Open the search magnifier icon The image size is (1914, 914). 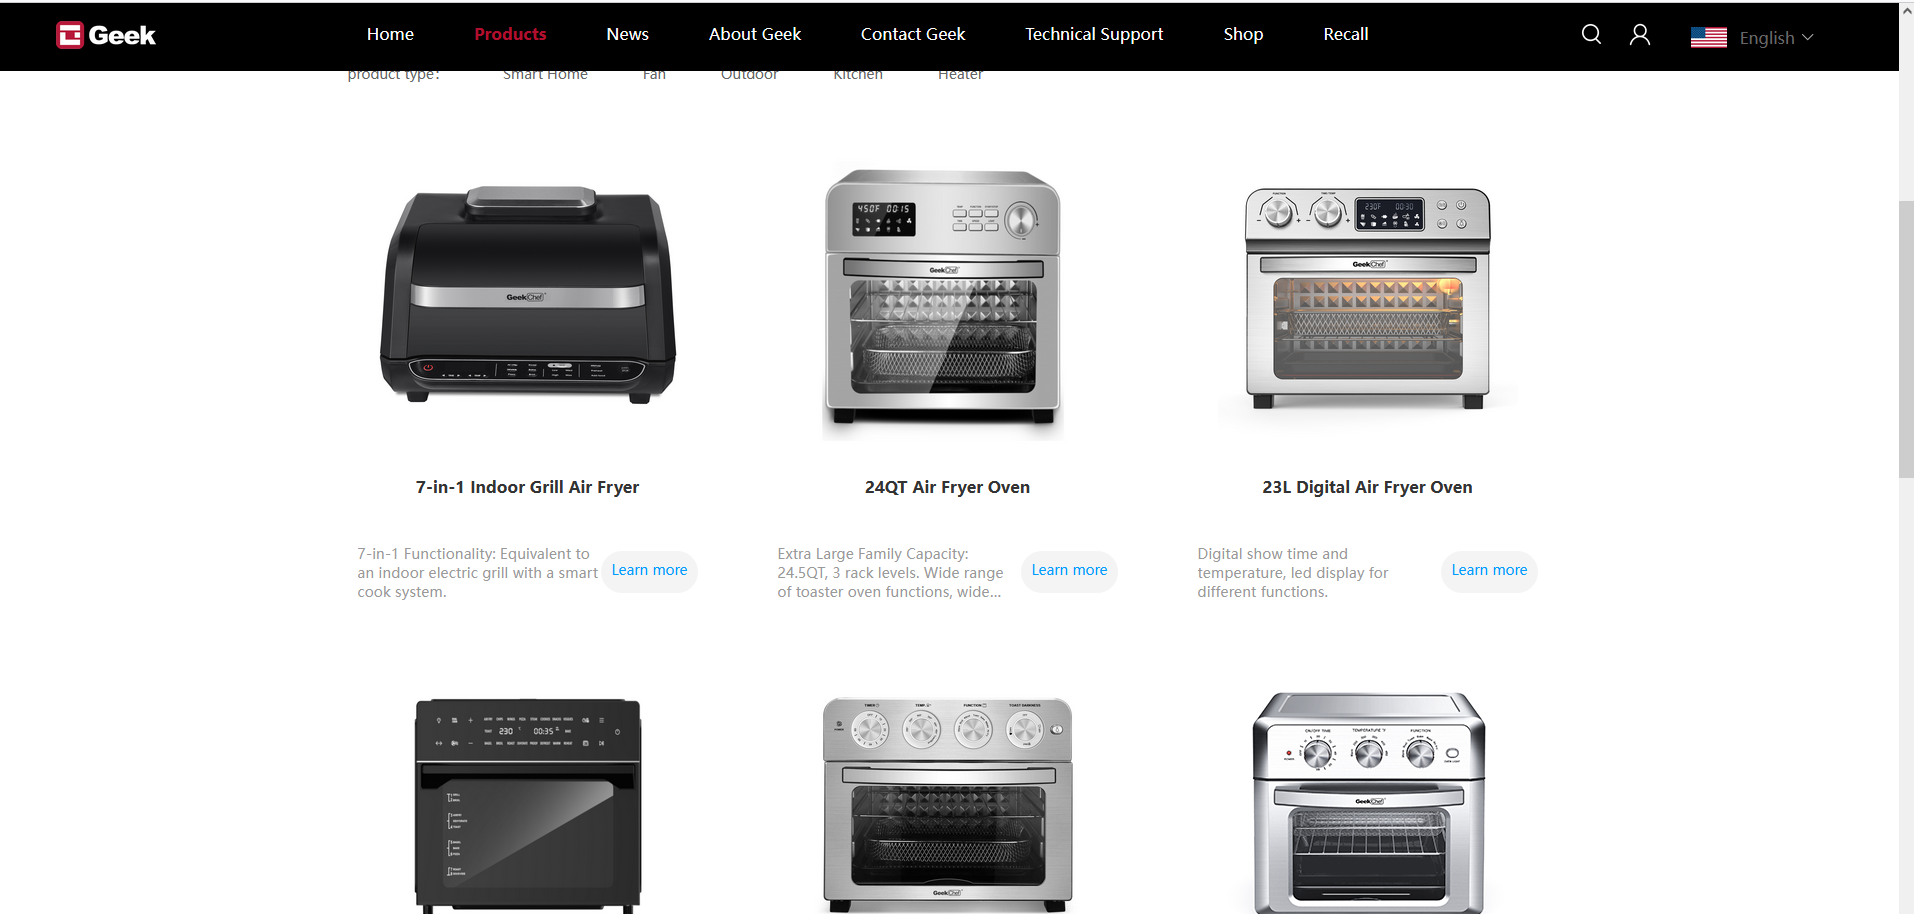tap(1591, 34)
